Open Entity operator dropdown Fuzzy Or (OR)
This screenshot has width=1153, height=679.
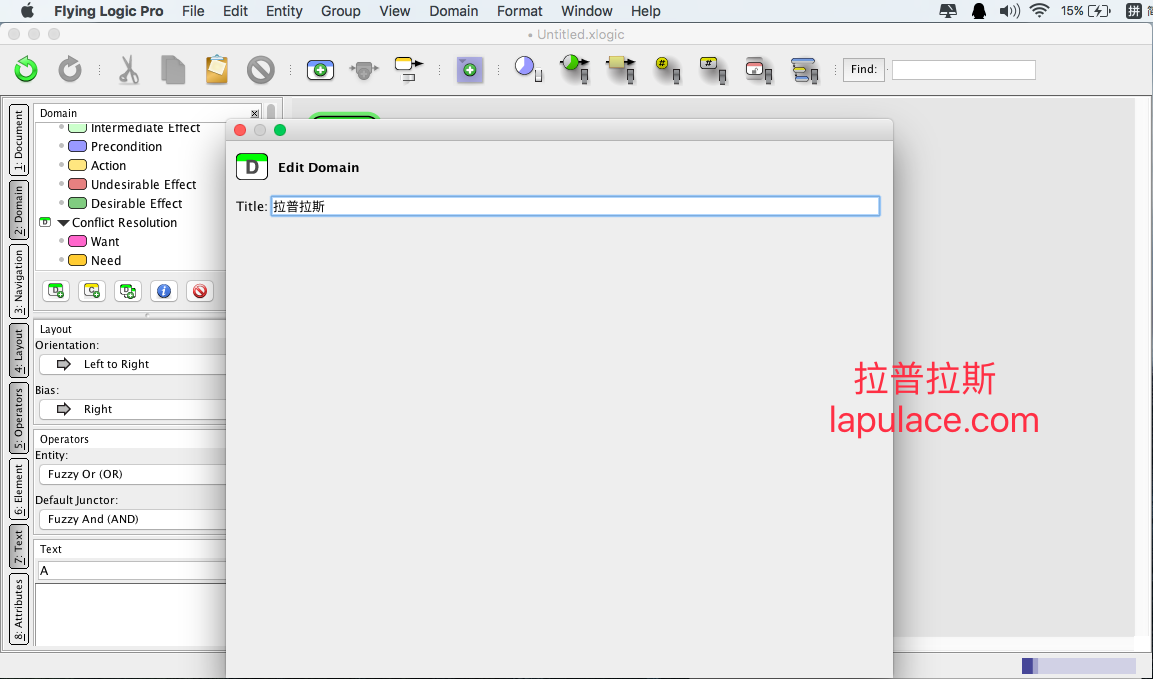click(132, 474)
